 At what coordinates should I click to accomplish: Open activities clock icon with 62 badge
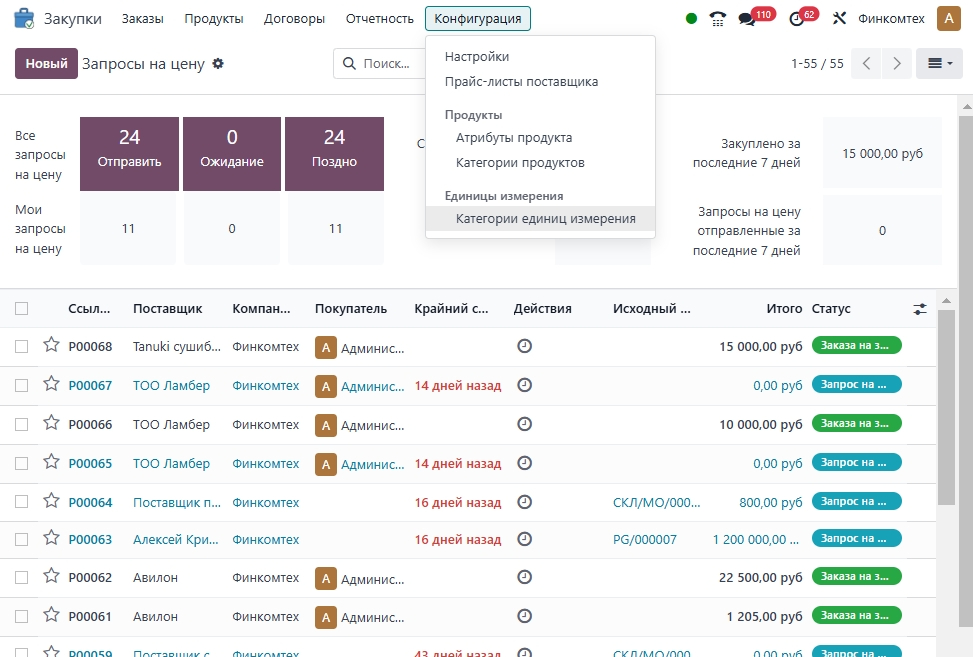[796, 18]
